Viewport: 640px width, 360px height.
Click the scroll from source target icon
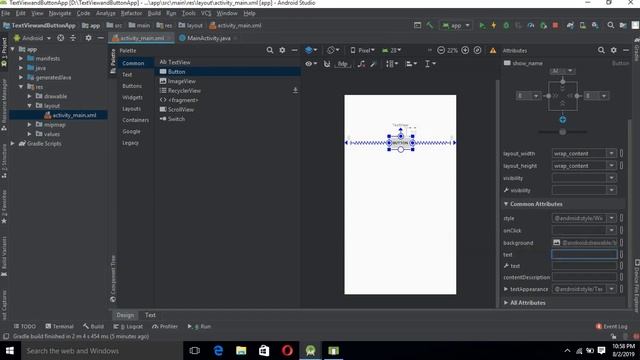[60, 38]
